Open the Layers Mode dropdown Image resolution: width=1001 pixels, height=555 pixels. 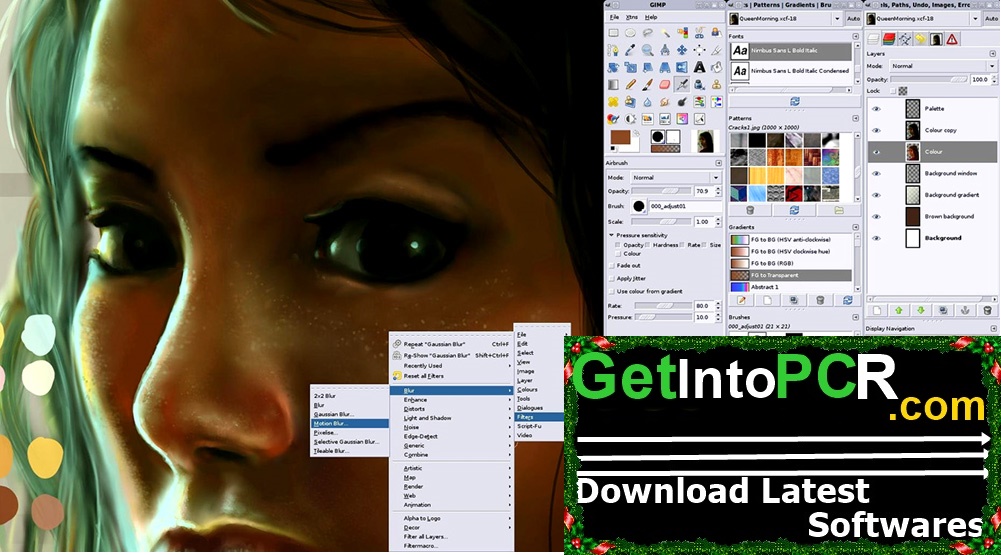(942, 66)
